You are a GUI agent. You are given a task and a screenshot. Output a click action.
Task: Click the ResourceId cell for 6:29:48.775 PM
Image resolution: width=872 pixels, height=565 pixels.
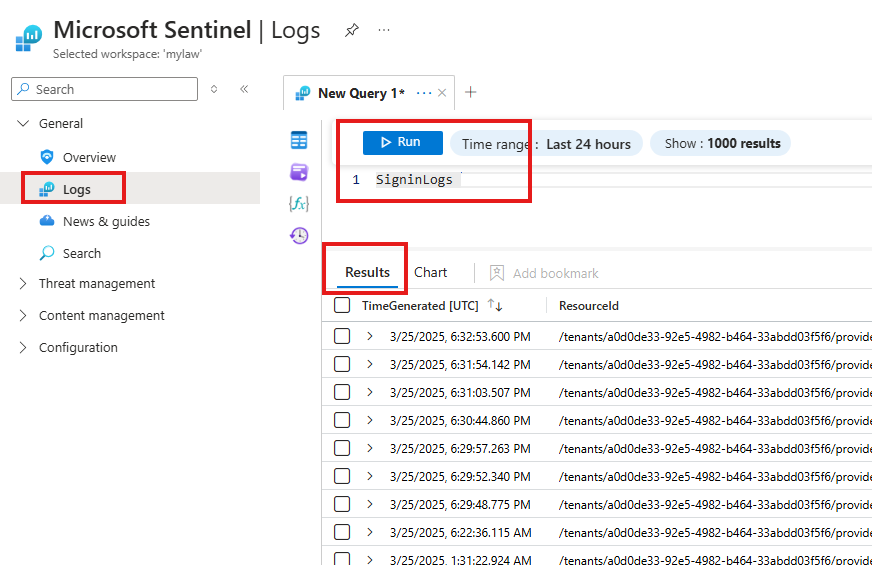(715, 504)
